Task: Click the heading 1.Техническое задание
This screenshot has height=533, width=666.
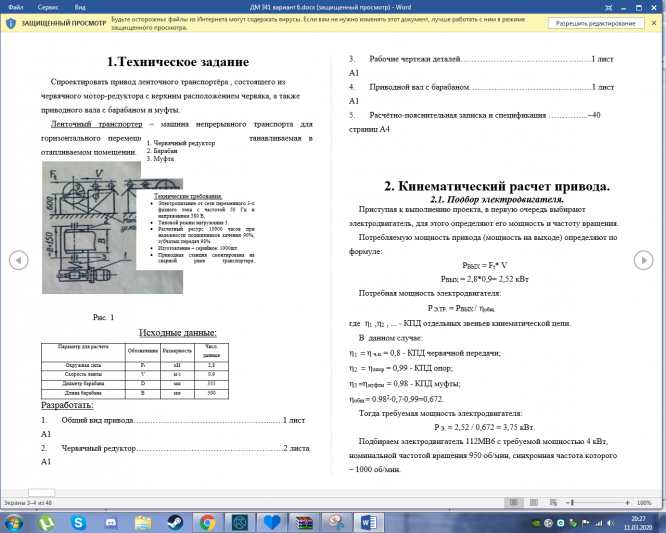Action: [178, 62]
